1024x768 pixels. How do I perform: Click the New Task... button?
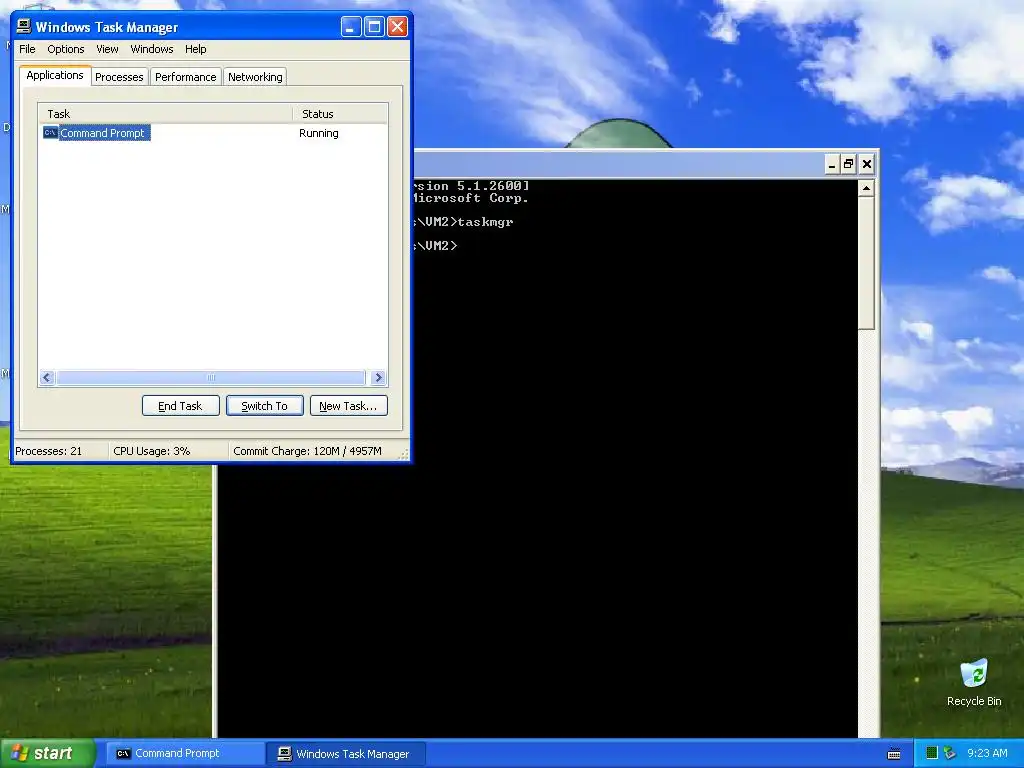click(348, 406)
